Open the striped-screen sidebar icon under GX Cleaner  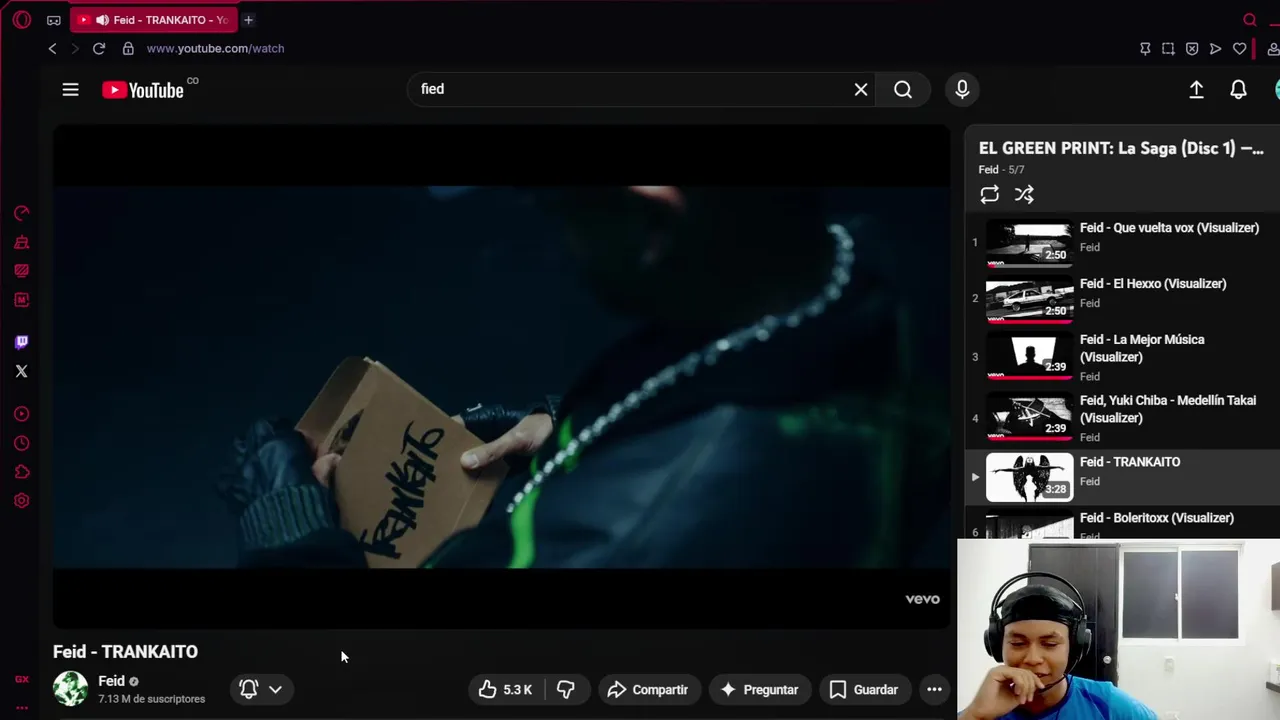click(x=21, y=271)
